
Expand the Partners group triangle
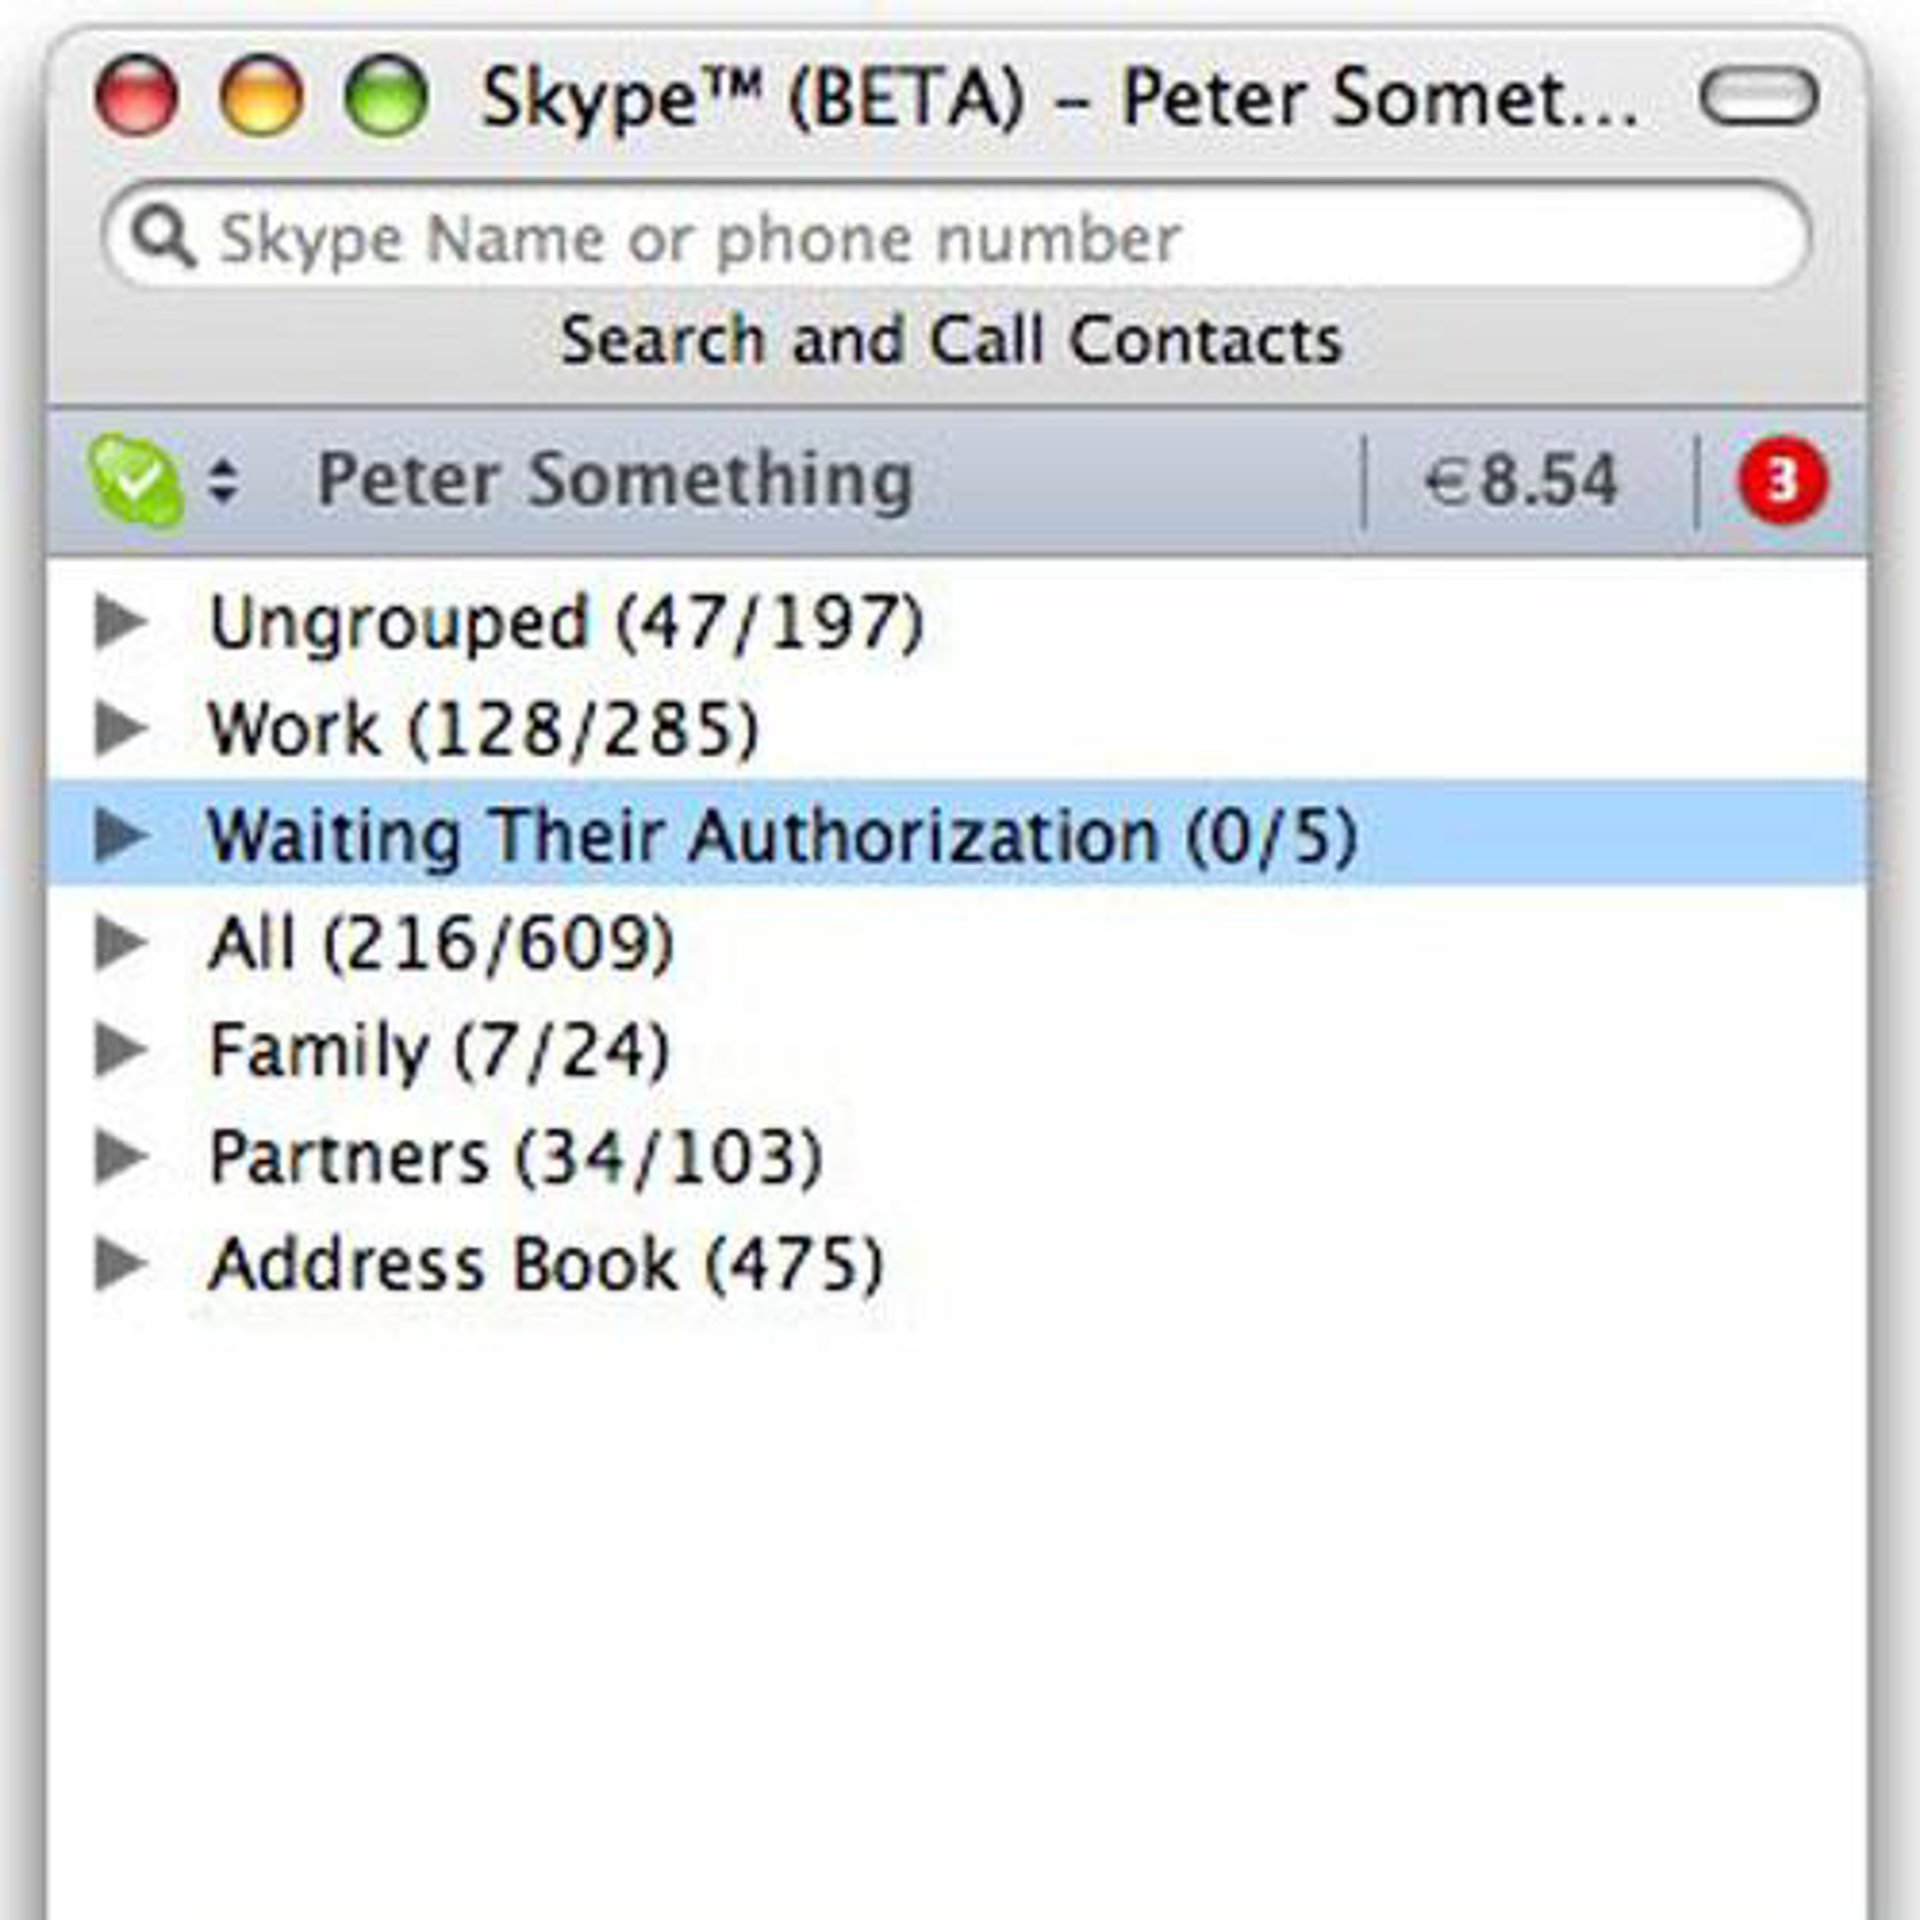click(120, 1156)
